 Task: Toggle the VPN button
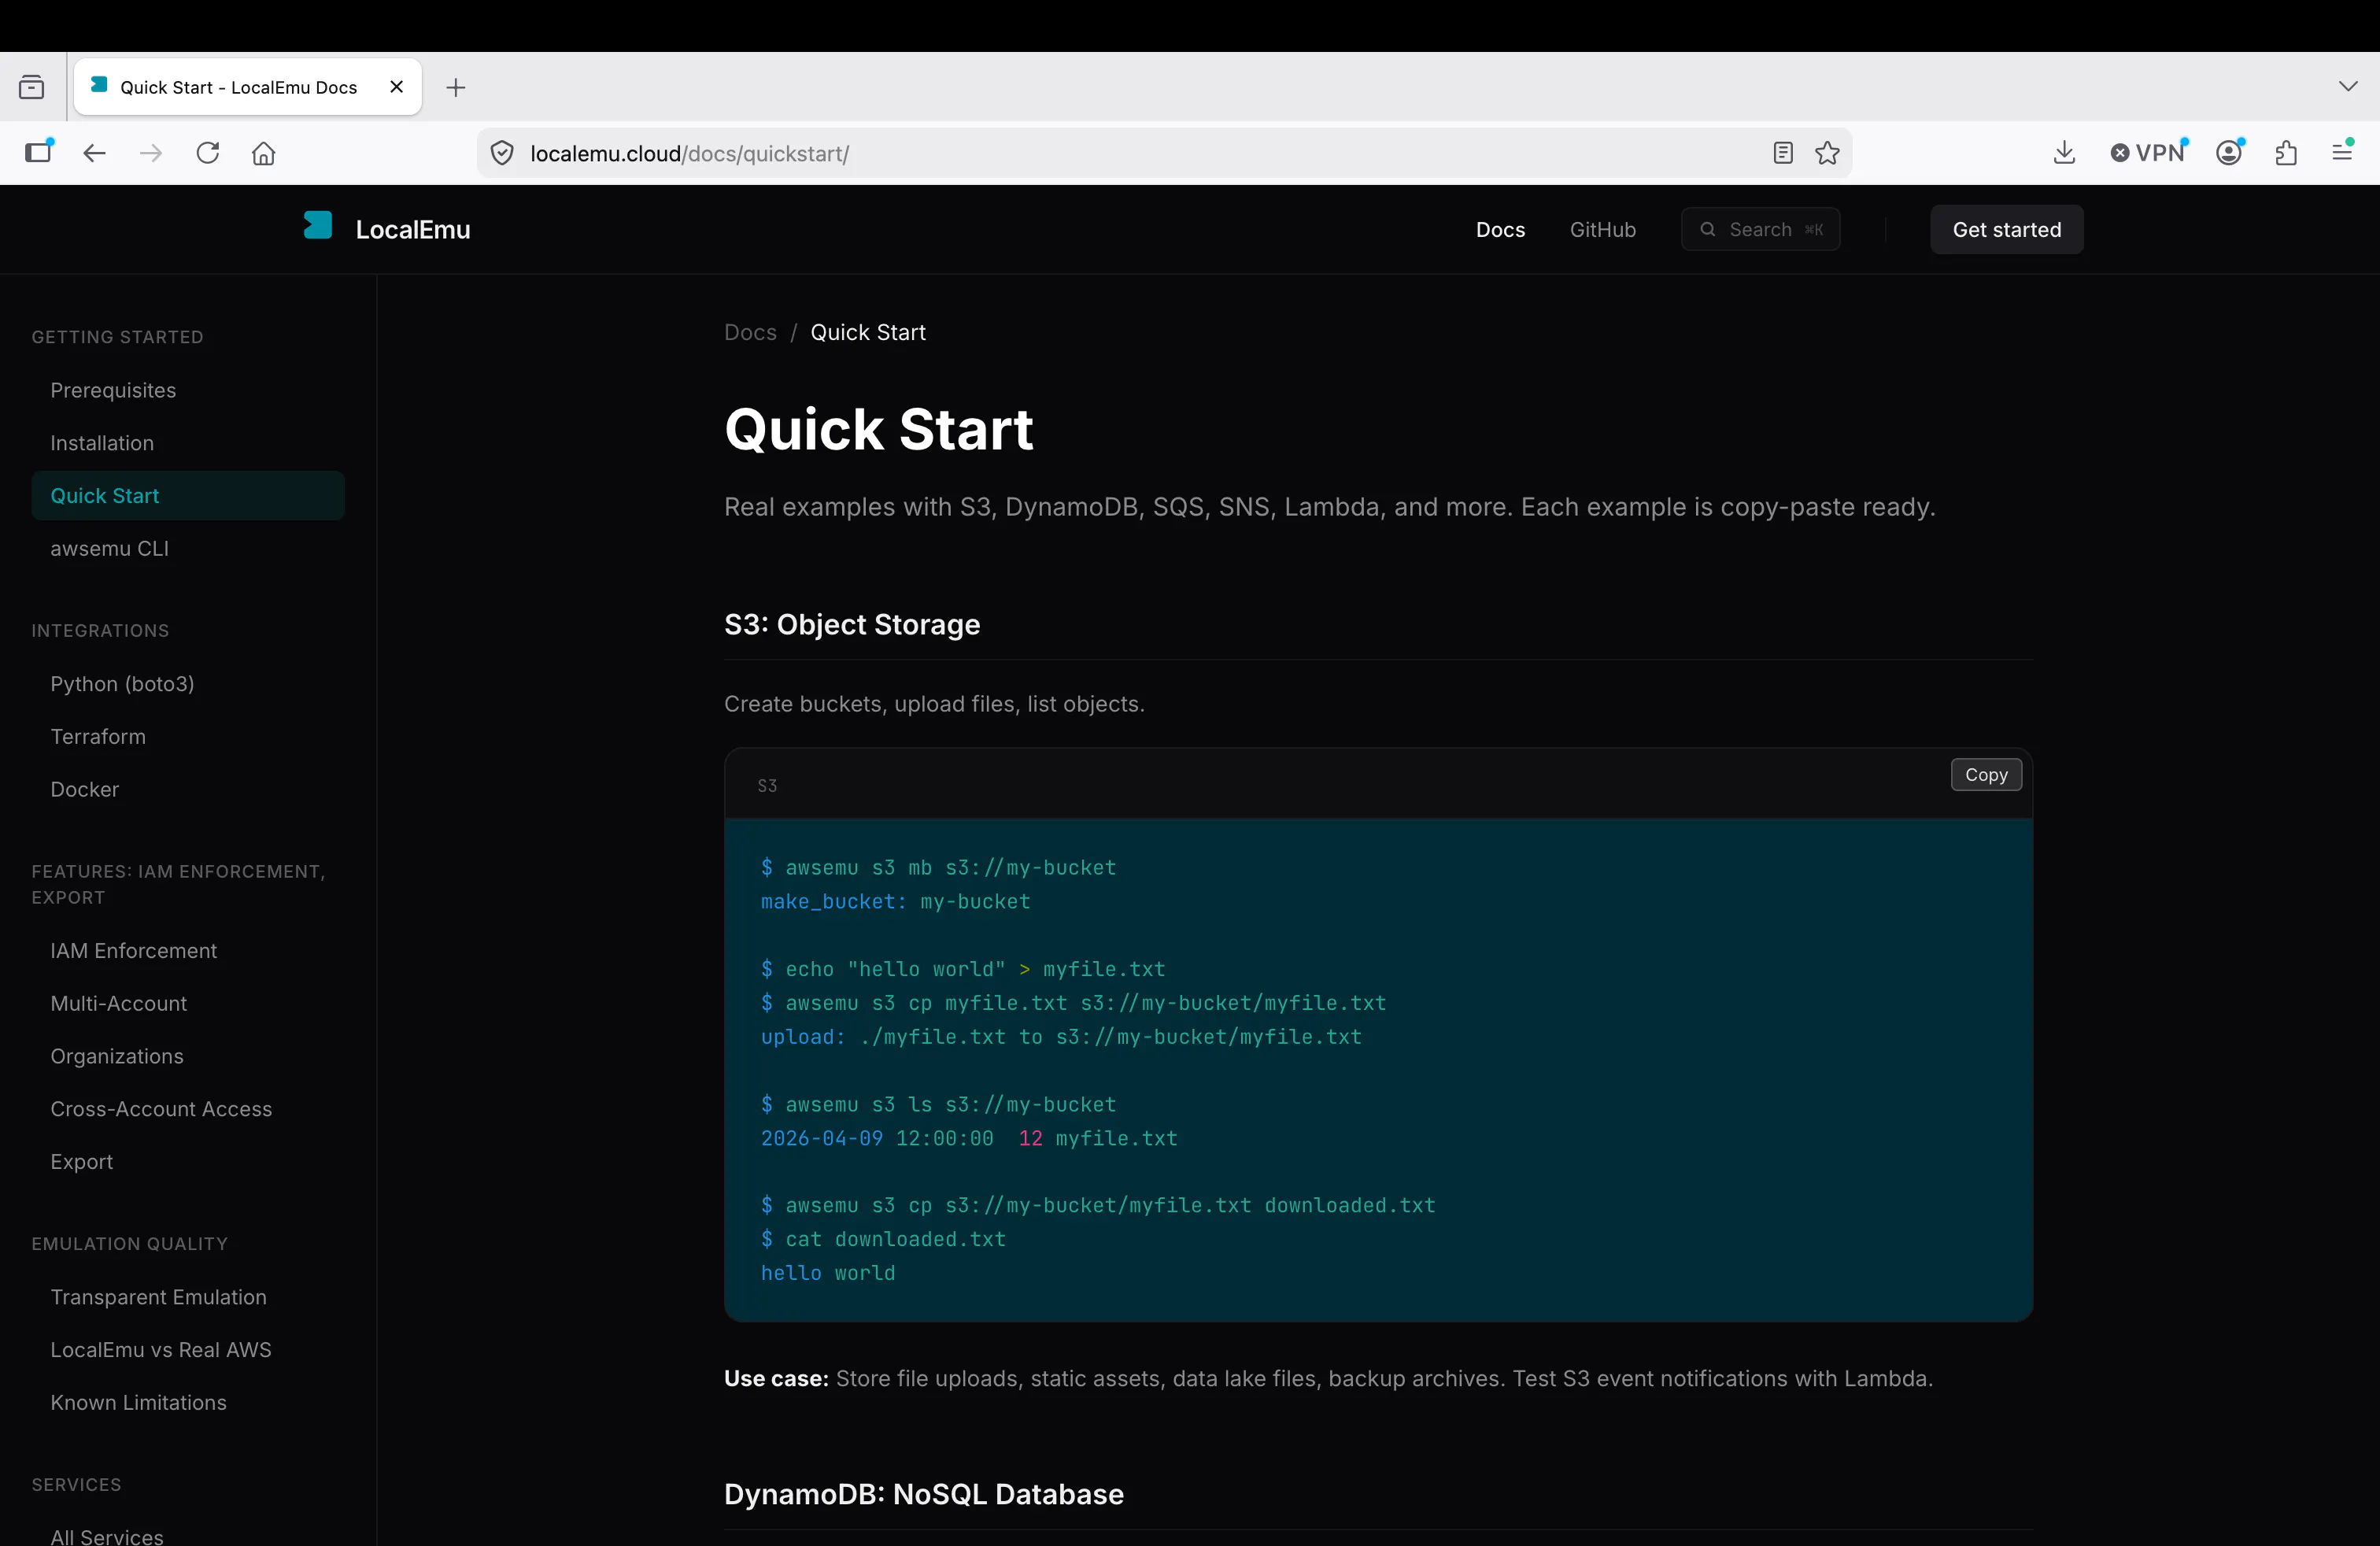pyautogui.click(x=2148, y=153)
